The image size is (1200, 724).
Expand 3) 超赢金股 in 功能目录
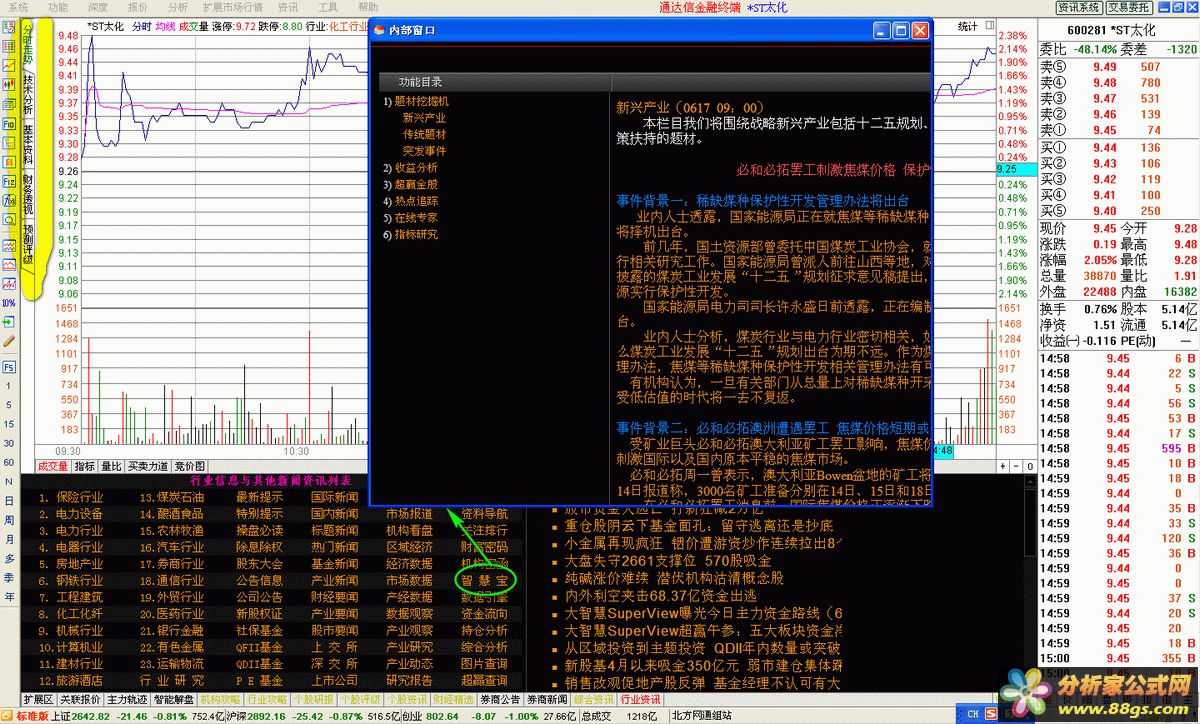tap(410, 185)
